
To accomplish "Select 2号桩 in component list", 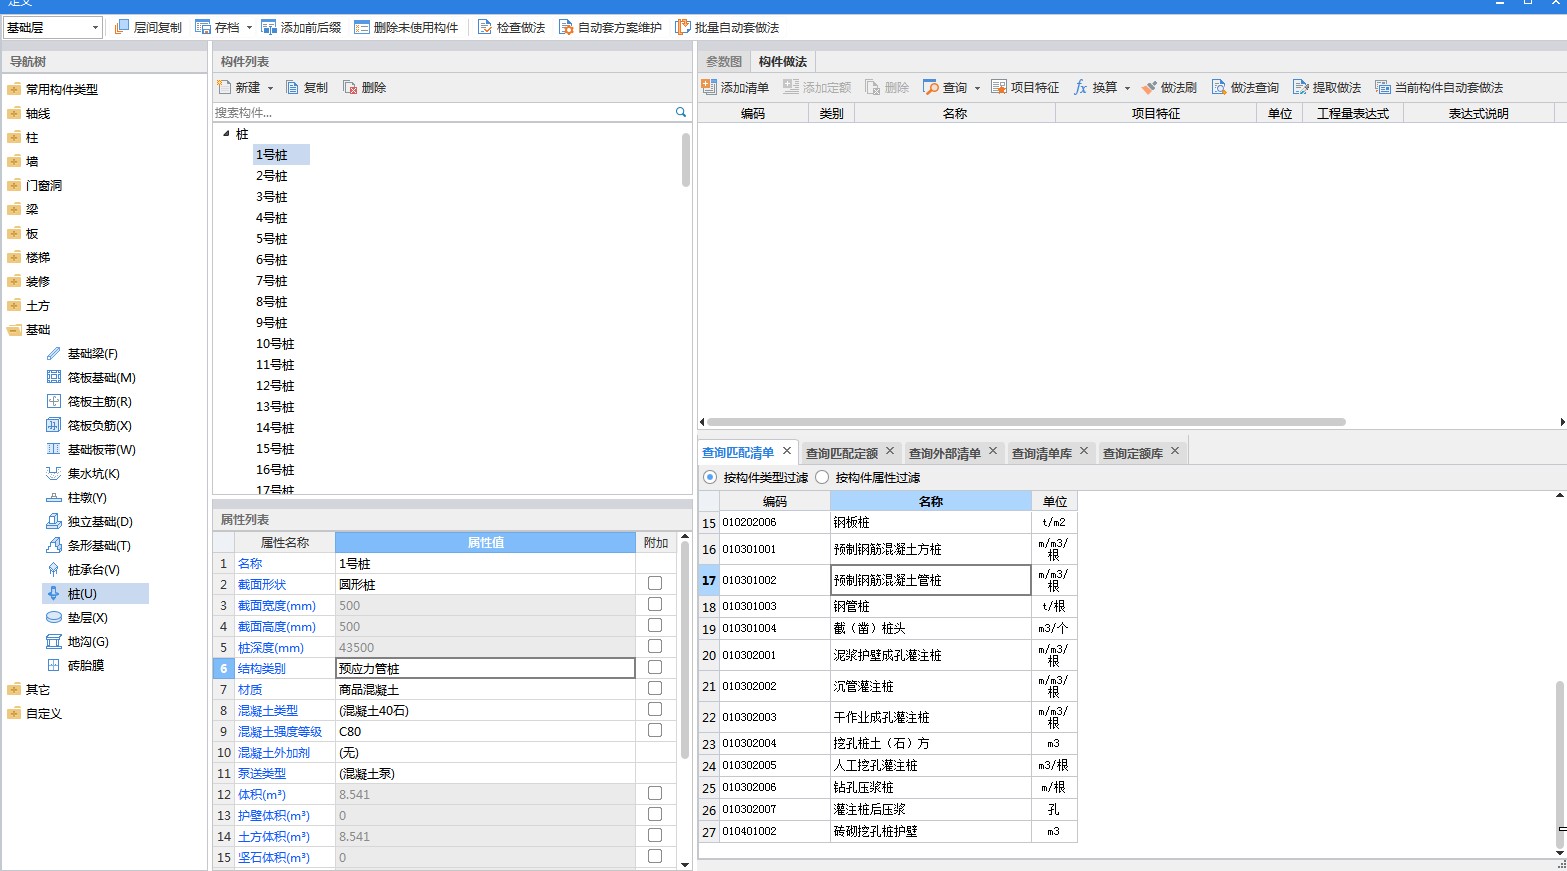I will pyautogui.click(x=271, y=175).
